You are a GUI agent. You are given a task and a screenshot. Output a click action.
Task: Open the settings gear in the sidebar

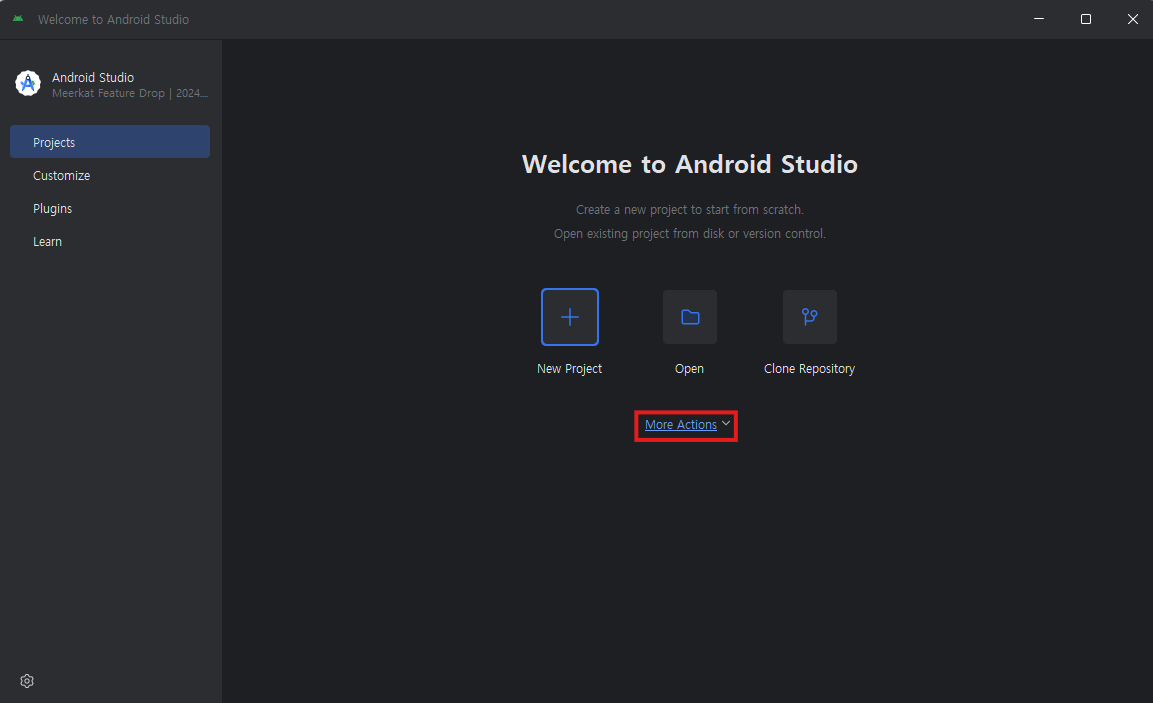click(27, 681)
